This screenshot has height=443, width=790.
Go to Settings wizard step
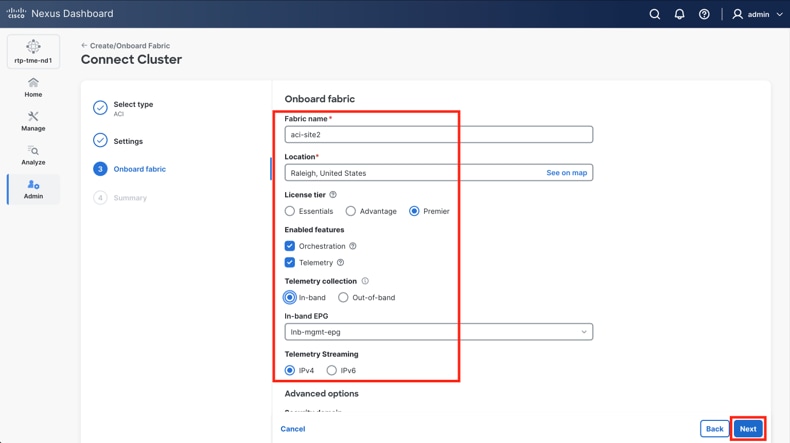click(x=128, y=141)
